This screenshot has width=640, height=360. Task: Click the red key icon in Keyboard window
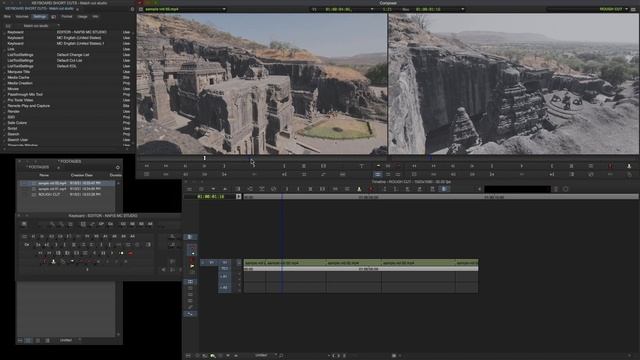(130, 253)
